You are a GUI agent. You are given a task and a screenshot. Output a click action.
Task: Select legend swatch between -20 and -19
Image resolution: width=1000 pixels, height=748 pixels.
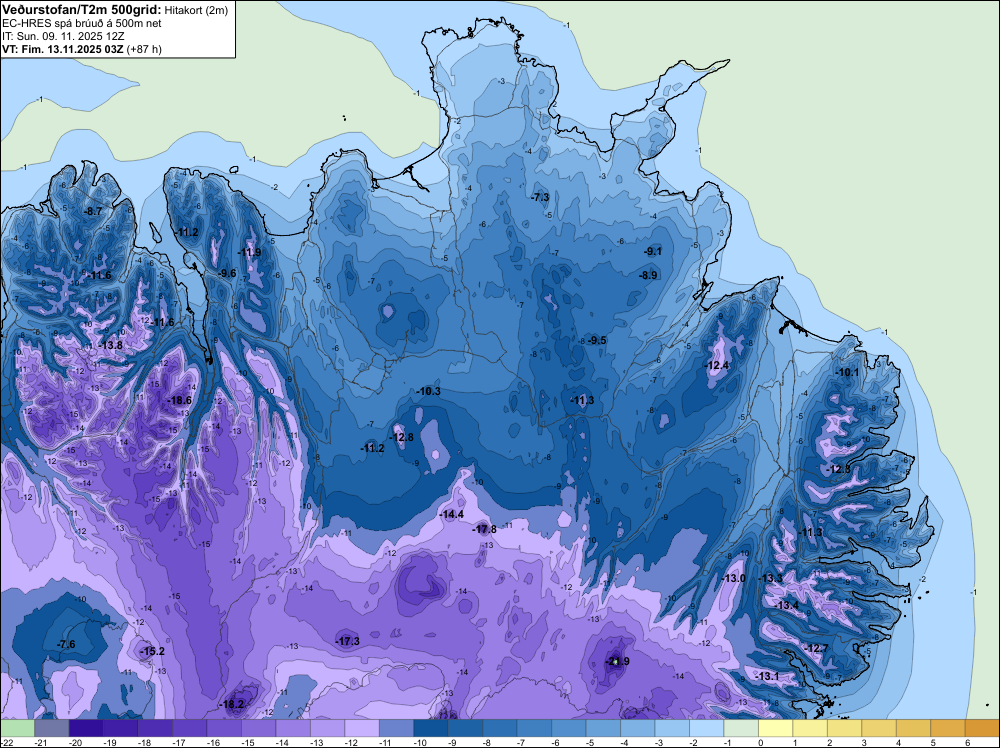tap(86, 728)
